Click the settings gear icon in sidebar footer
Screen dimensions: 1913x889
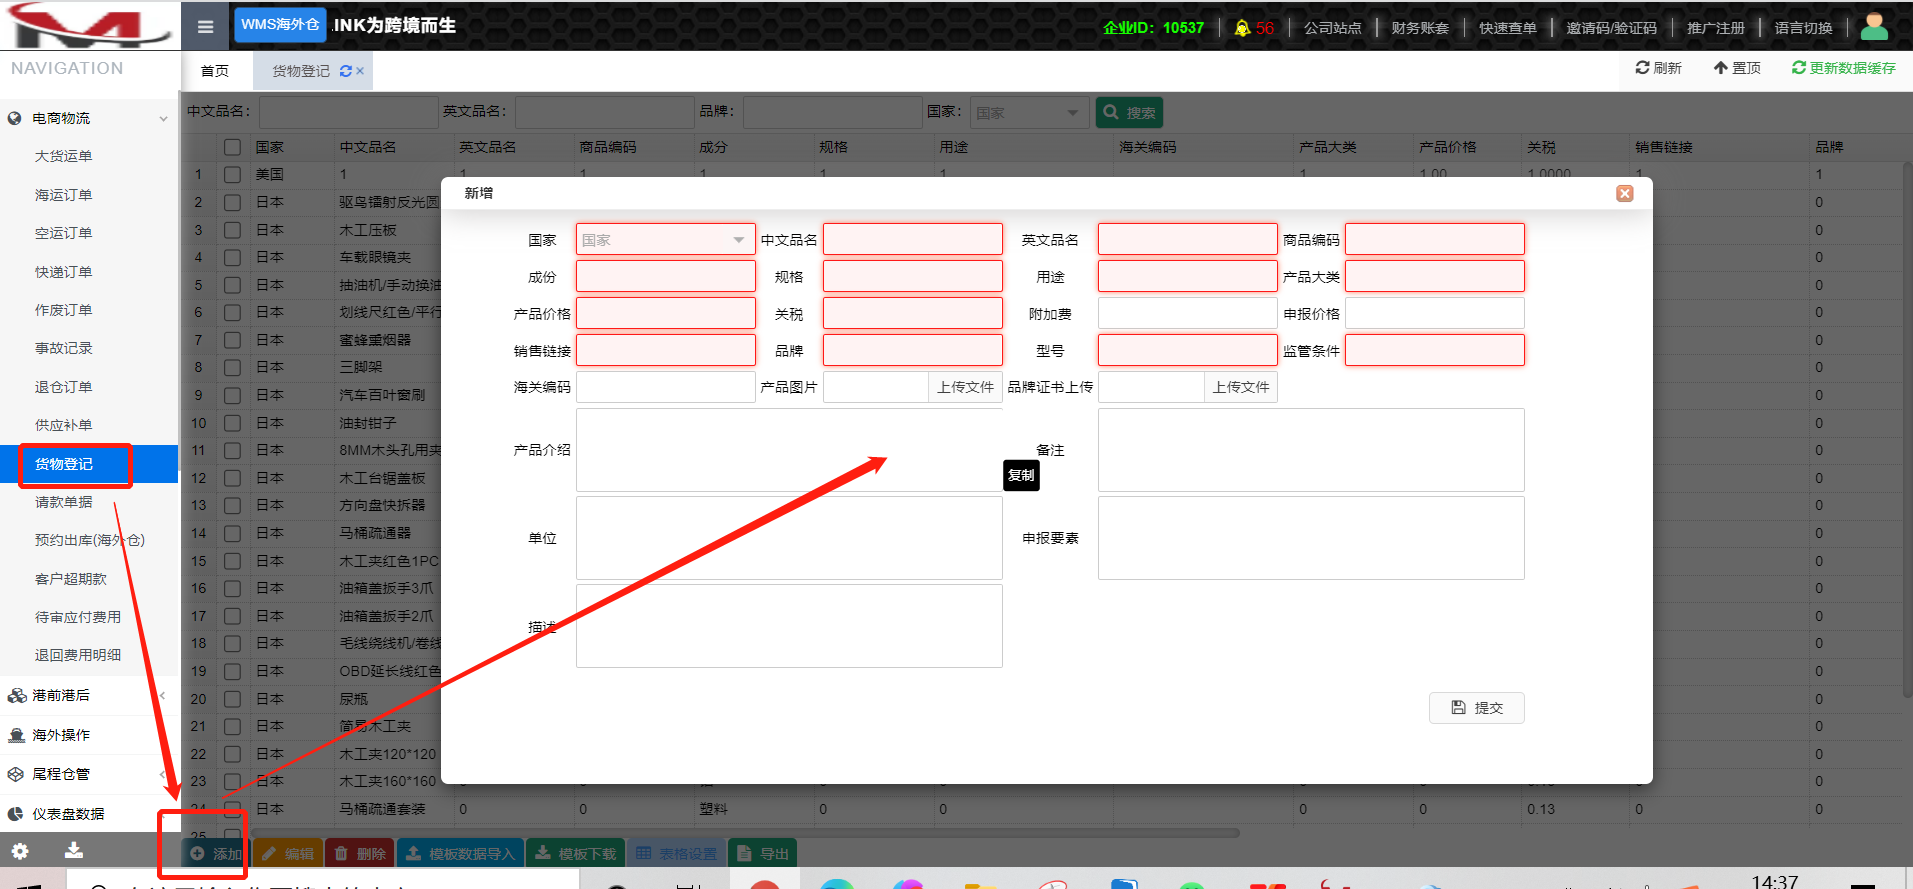coord(20,851)
